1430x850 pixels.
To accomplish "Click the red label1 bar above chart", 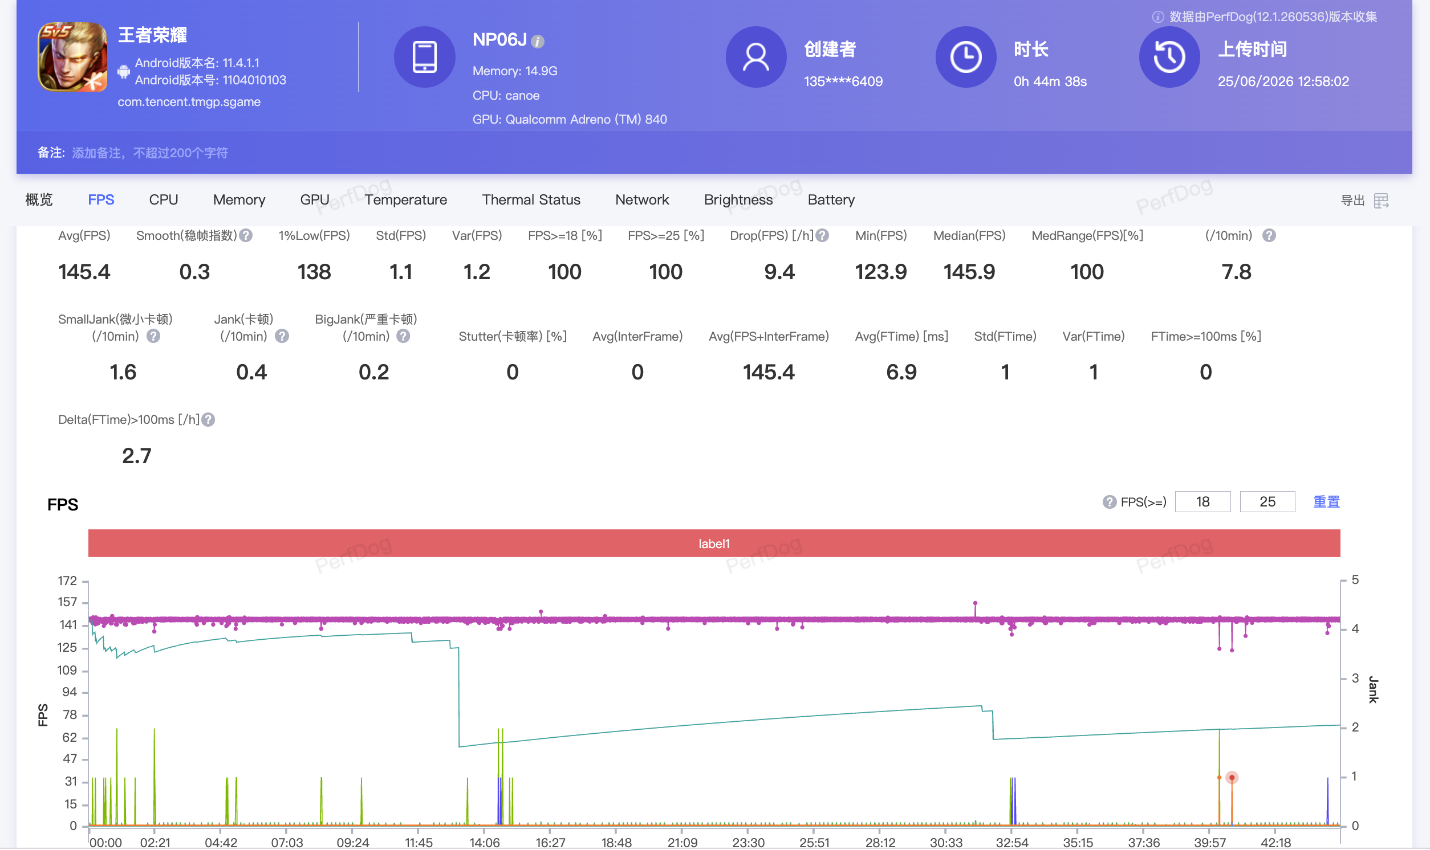I will [x=714, y=543].
